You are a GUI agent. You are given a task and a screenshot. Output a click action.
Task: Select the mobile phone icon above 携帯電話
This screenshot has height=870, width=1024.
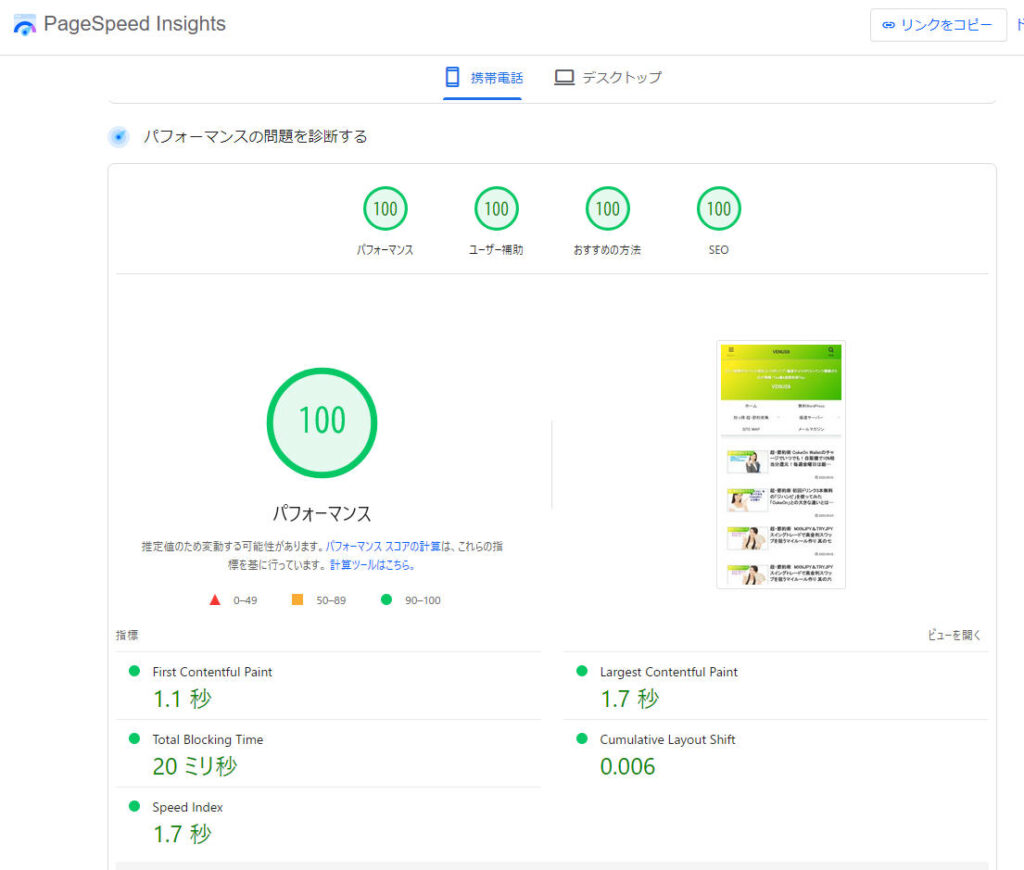(x=452, y=75)
